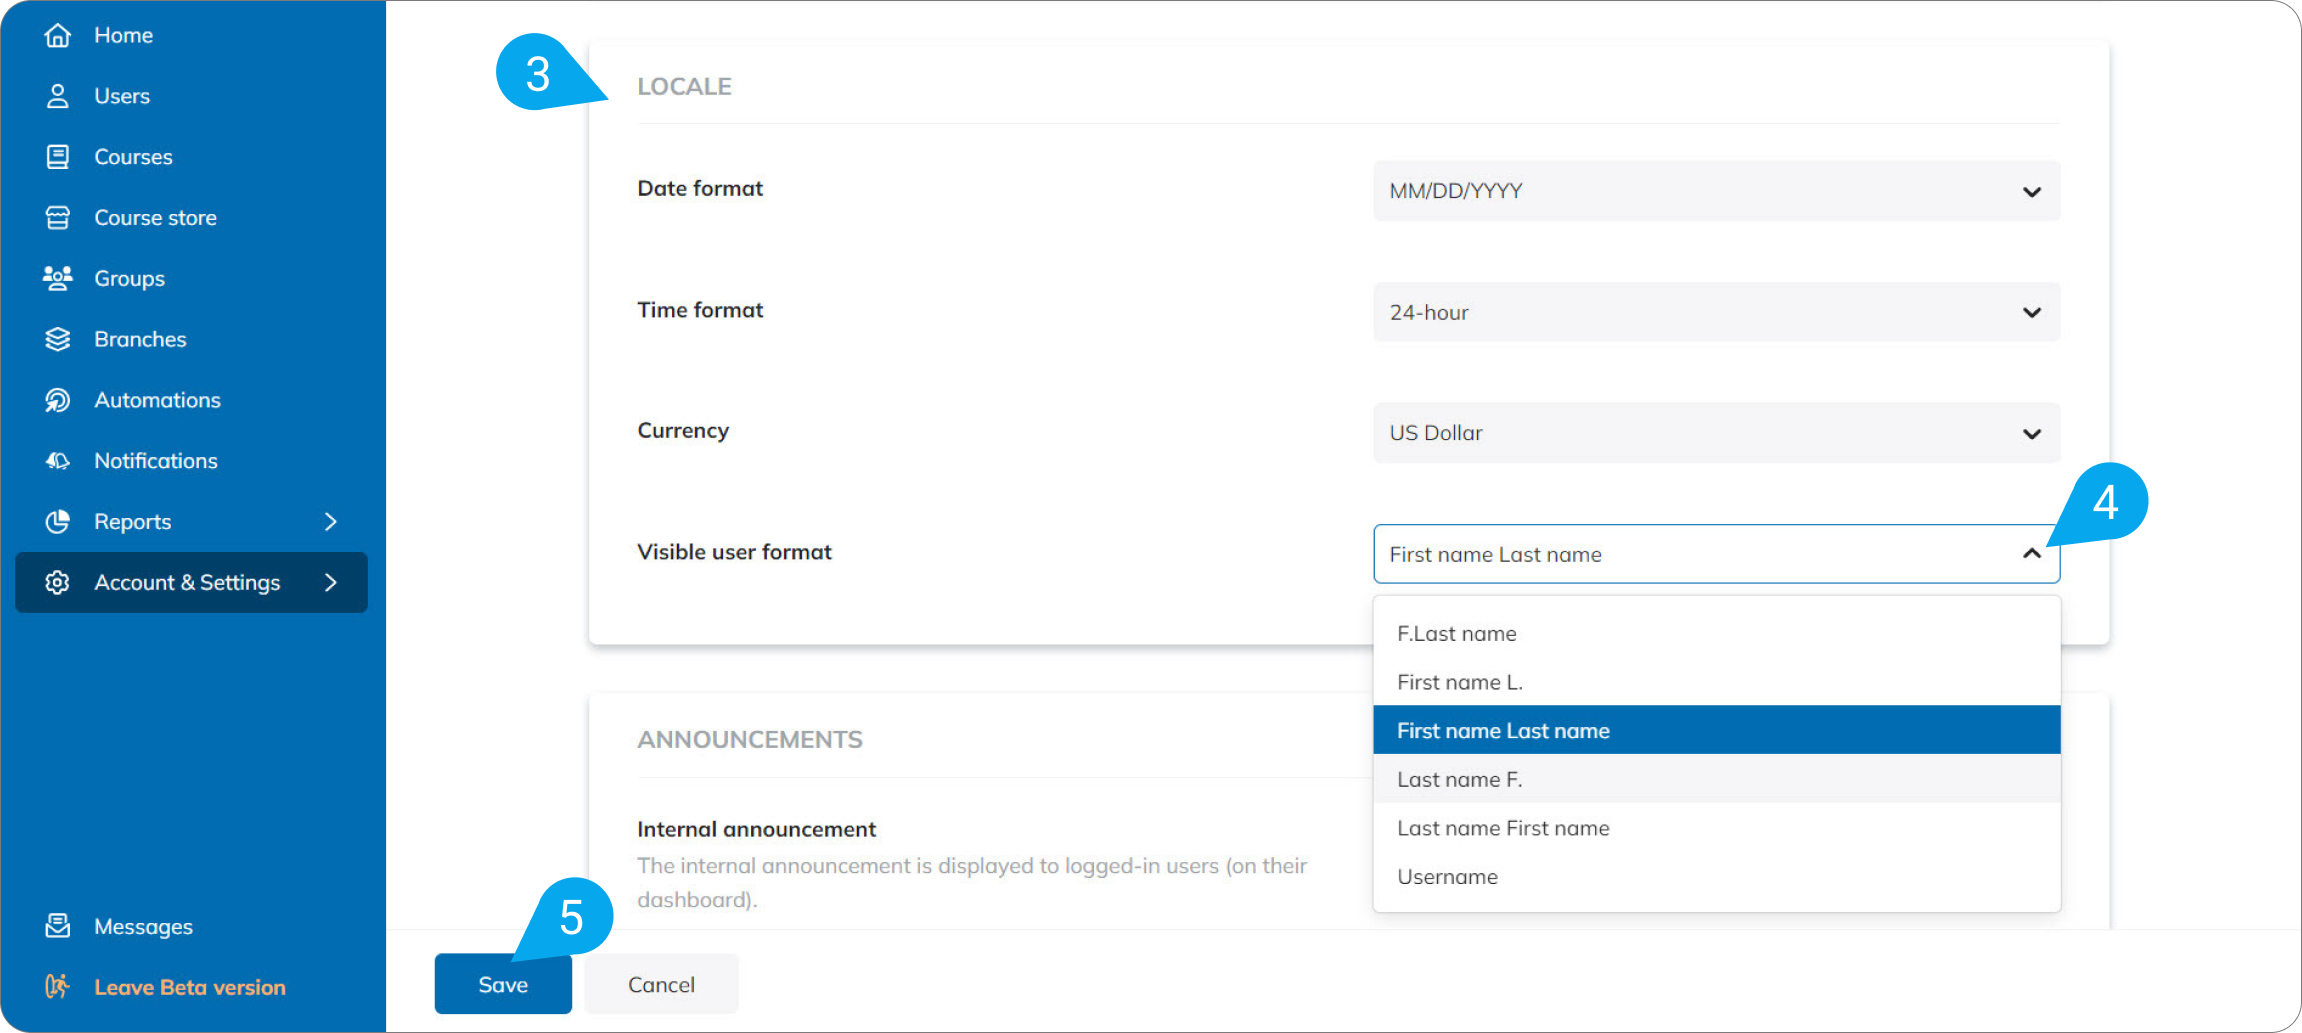2302x1033 pixels.
Task: Click the Account & Settings gear icon
Action: click(59, 582)
